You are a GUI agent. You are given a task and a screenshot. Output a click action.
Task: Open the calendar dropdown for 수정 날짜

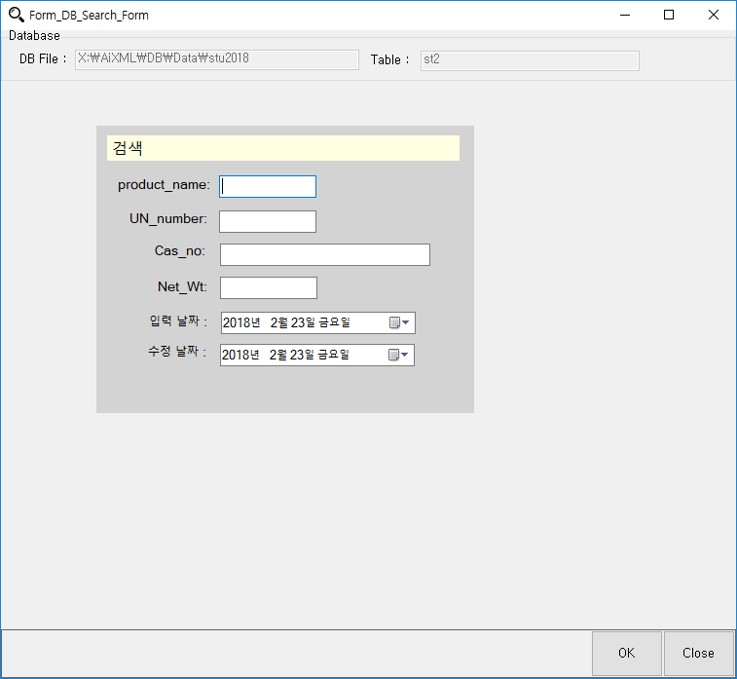point(399,355)
